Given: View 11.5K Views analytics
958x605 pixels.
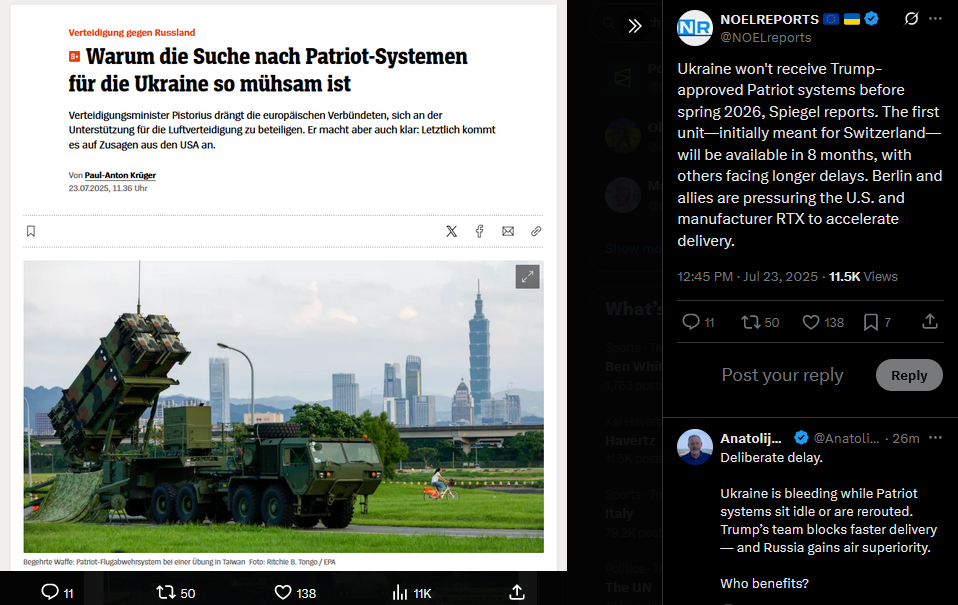Looking at the screenshot, I should pyautogui.click(x=863, y=277).
